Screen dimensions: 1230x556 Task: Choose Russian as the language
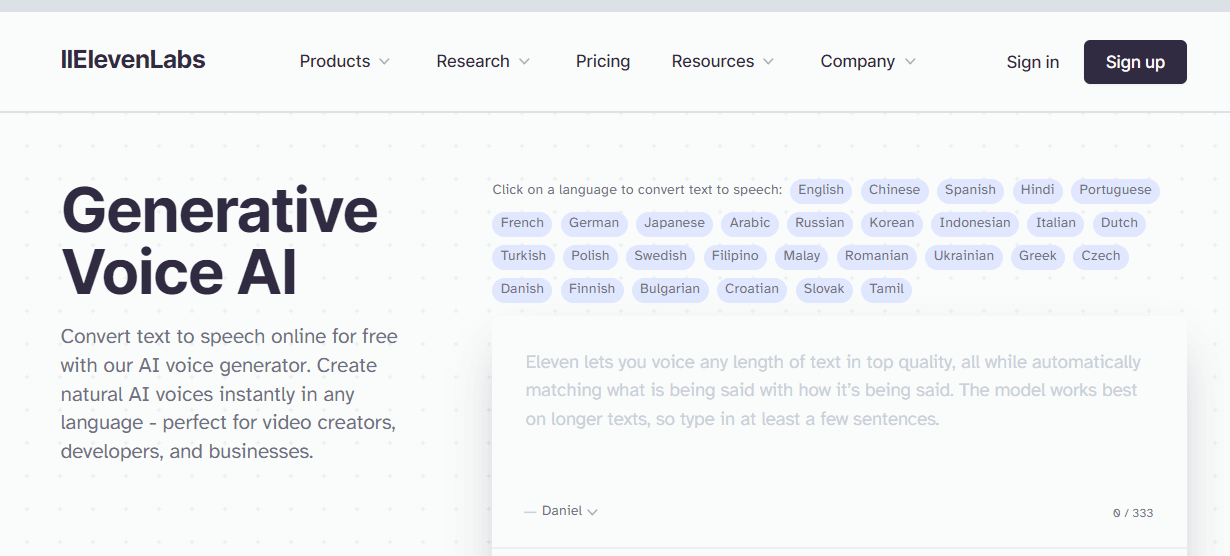(820, 223)
